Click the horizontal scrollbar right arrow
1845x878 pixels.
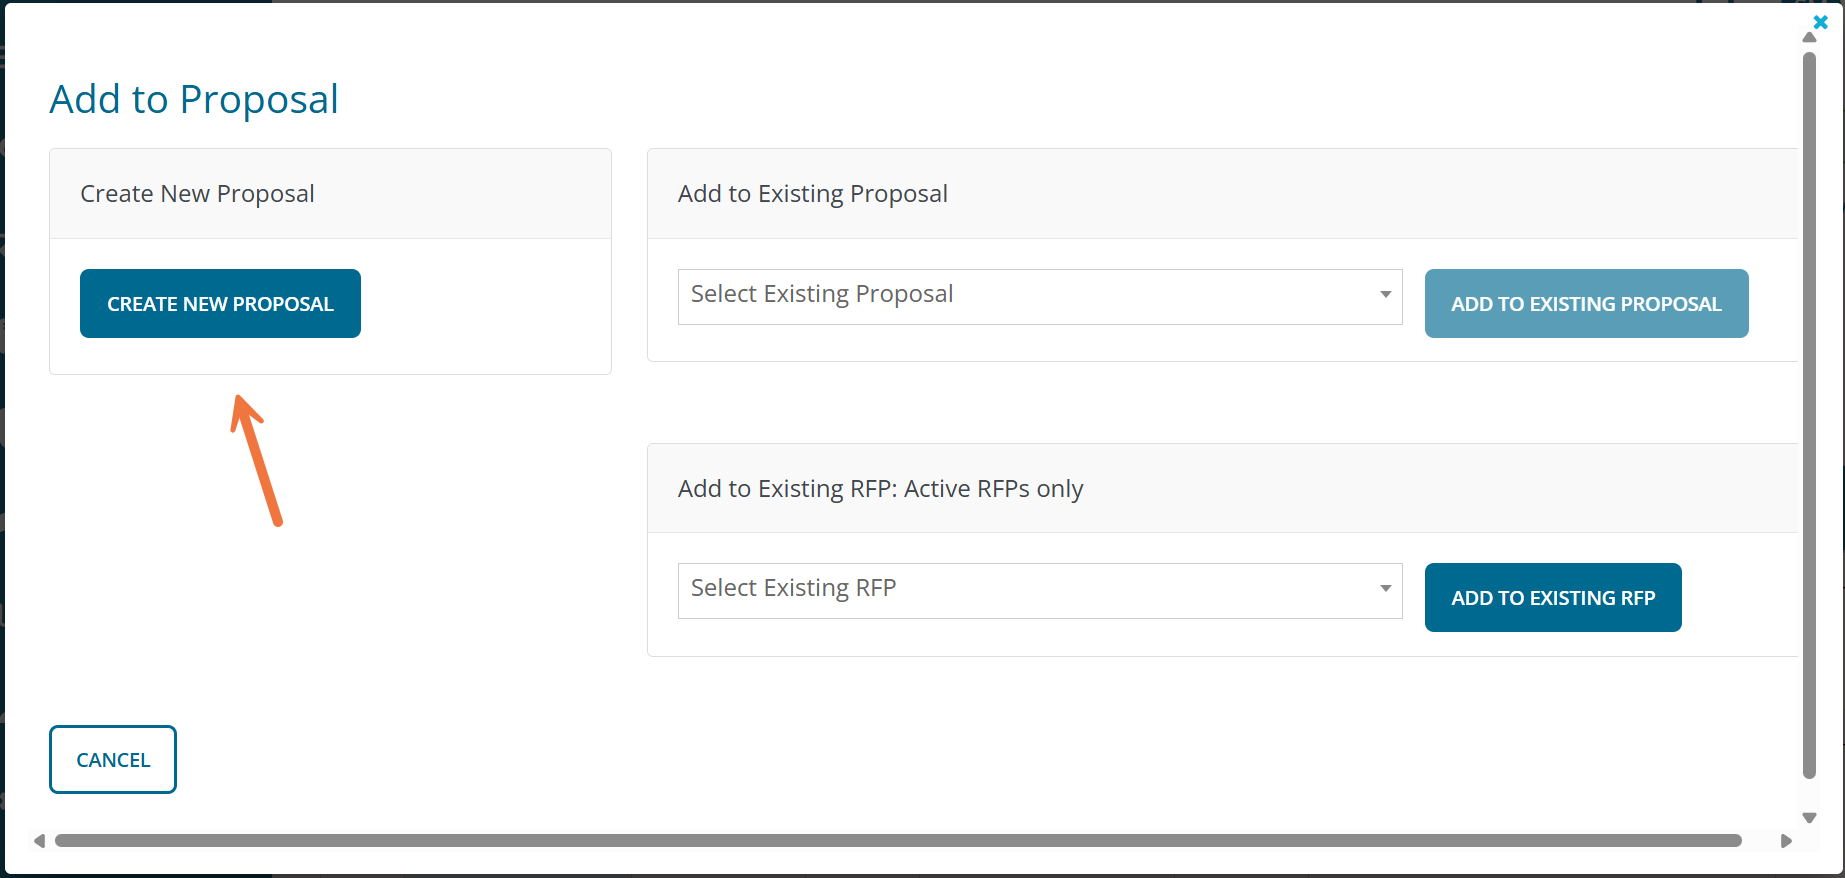point(1786,841)
